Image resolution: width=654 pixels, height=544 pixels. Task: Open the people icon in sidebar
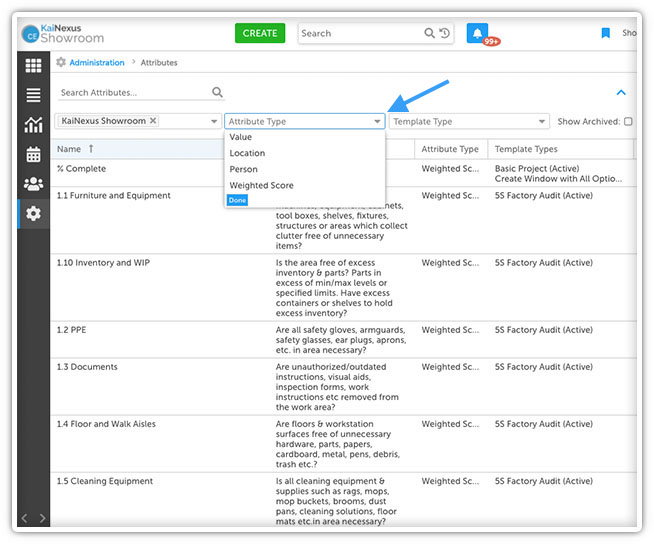(33, 184)
